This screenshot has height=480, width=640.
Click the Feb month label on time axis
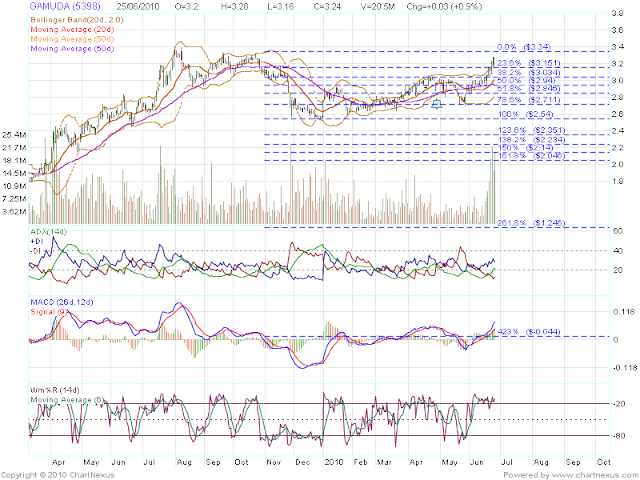click(x=361, y=462)
